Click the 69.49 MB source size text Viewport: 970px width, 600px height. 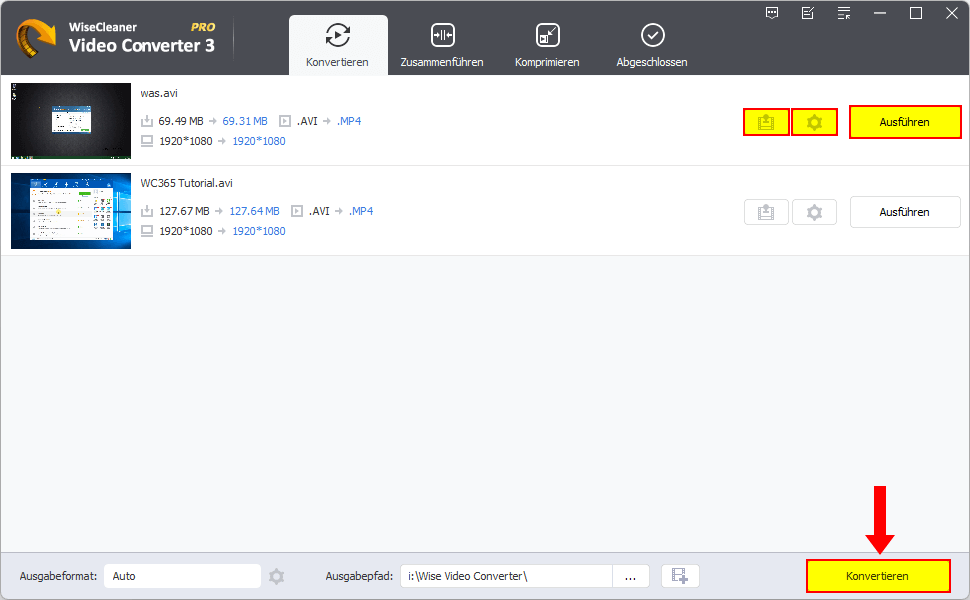181,121
